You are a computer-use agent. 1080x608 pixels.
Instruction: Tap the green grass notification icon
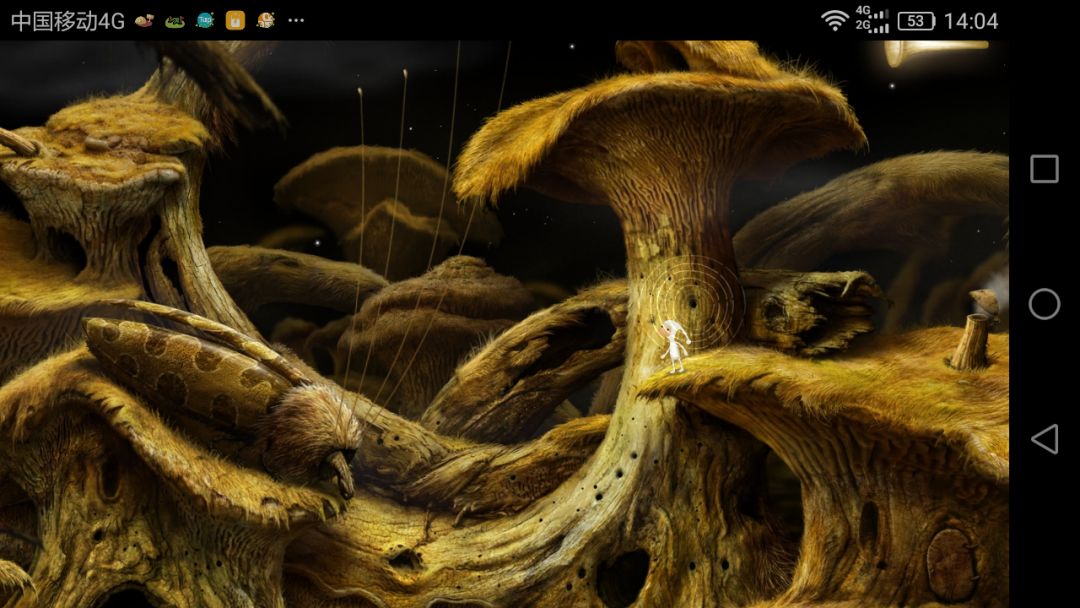pos(175,21)
